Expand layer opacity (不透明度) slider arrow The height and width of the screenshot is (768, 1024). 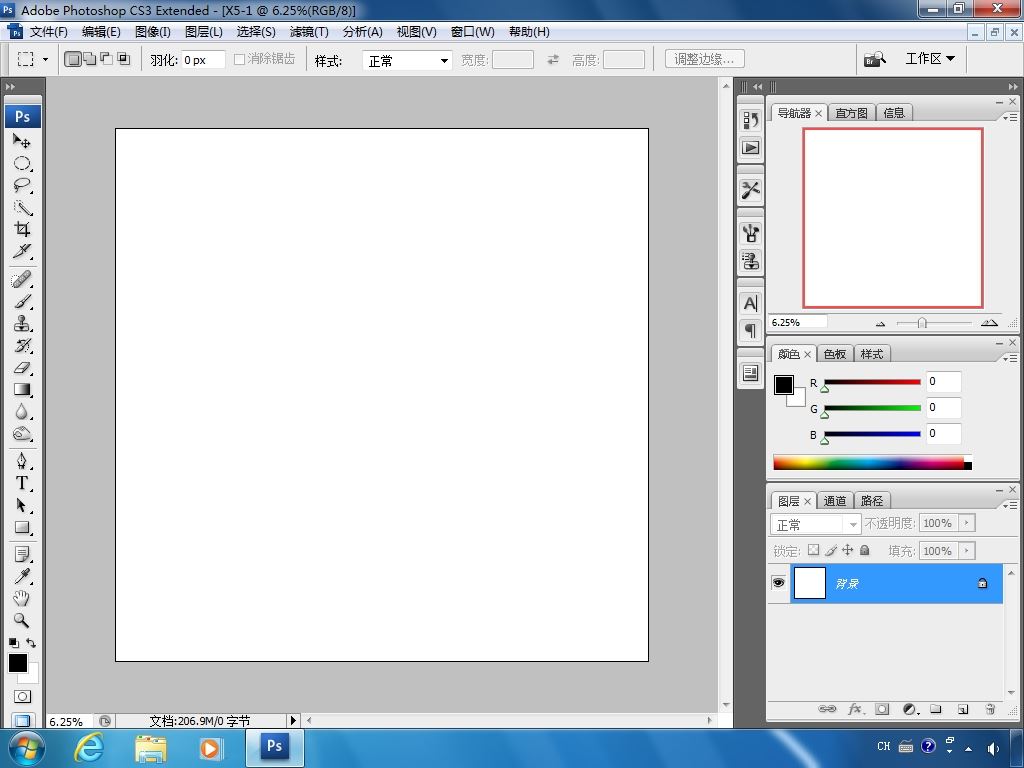tap(967, 523)
